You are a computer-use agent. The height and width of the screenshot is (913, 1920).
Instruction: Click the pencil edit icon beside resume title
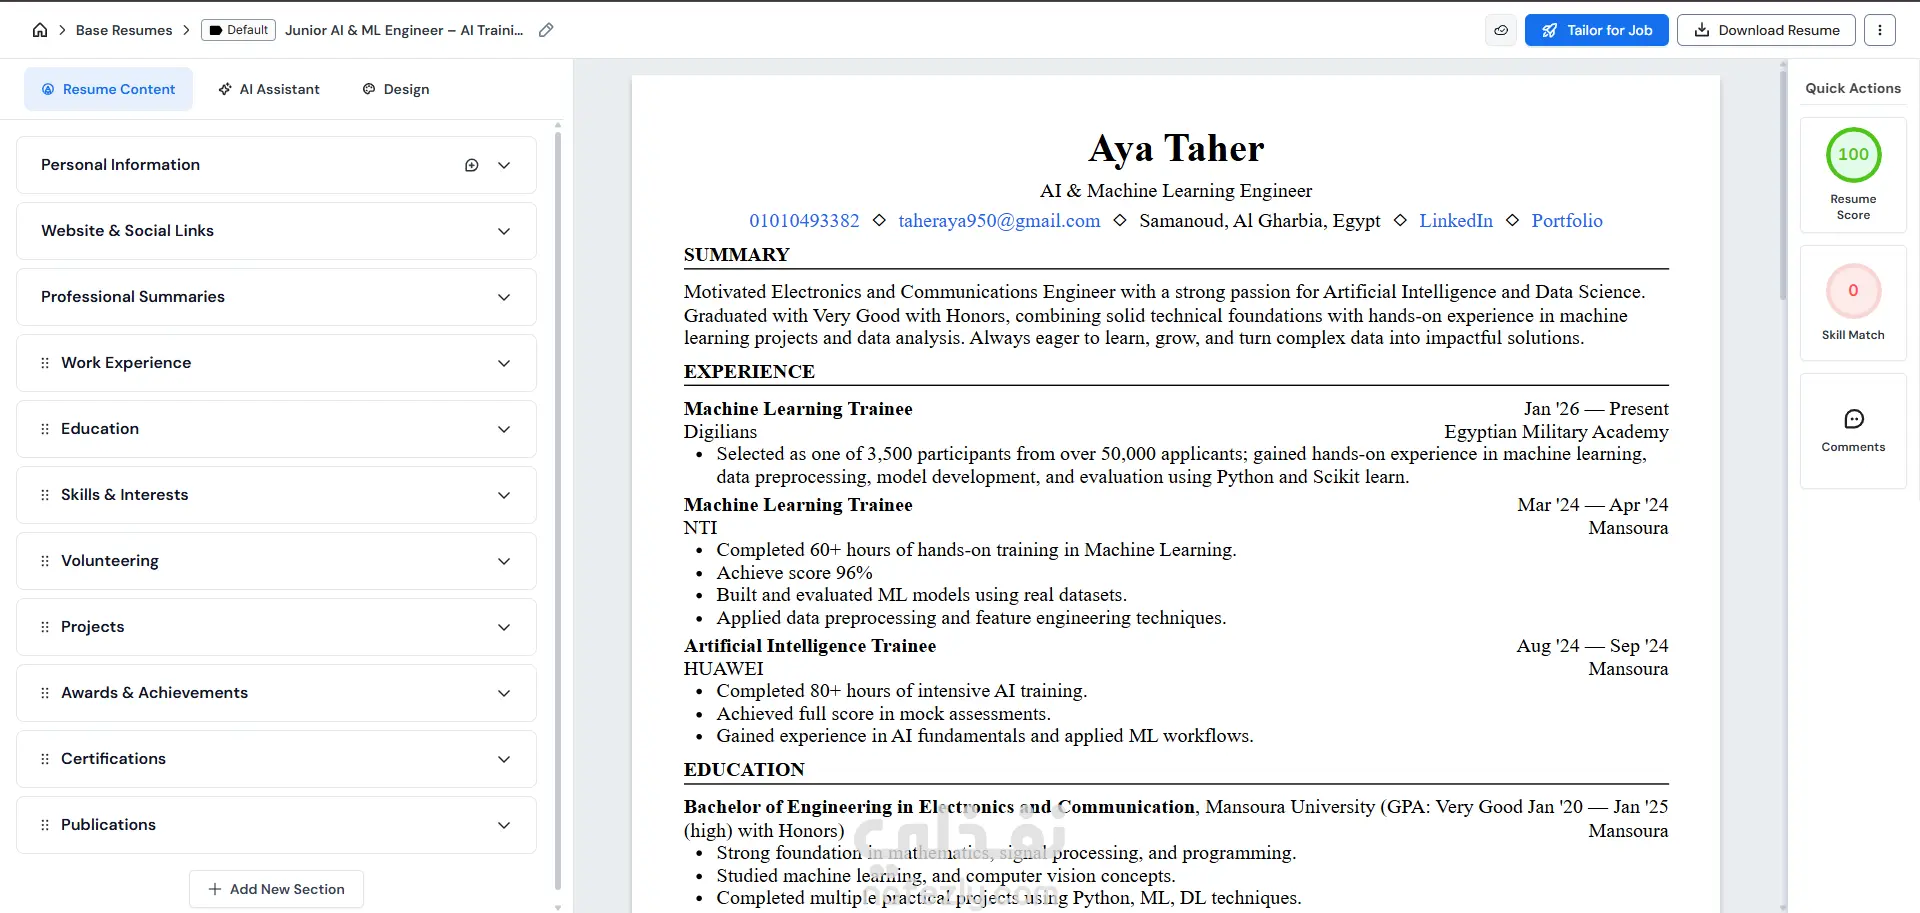[x=546, y=30]
